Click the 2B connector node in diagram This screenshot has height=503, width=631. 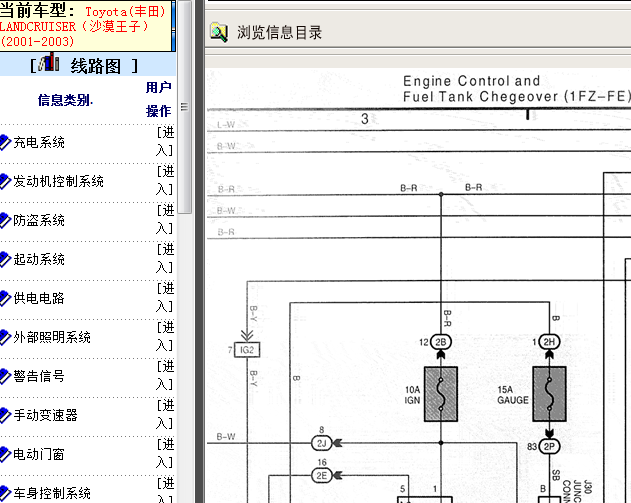[x=441, y=342]
